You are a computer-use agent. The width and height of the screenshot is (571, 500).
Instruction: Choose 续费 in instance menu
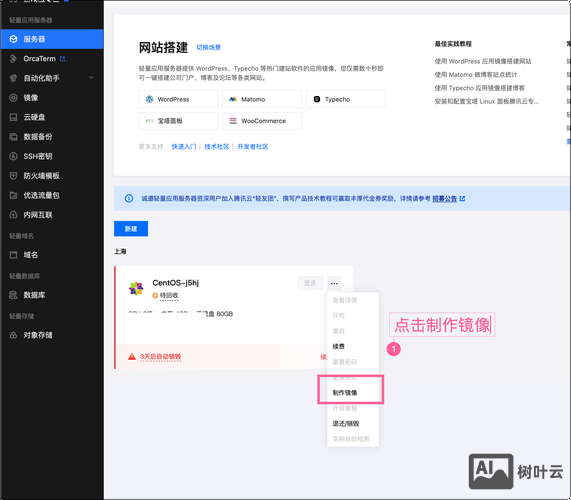coord(338,346)
